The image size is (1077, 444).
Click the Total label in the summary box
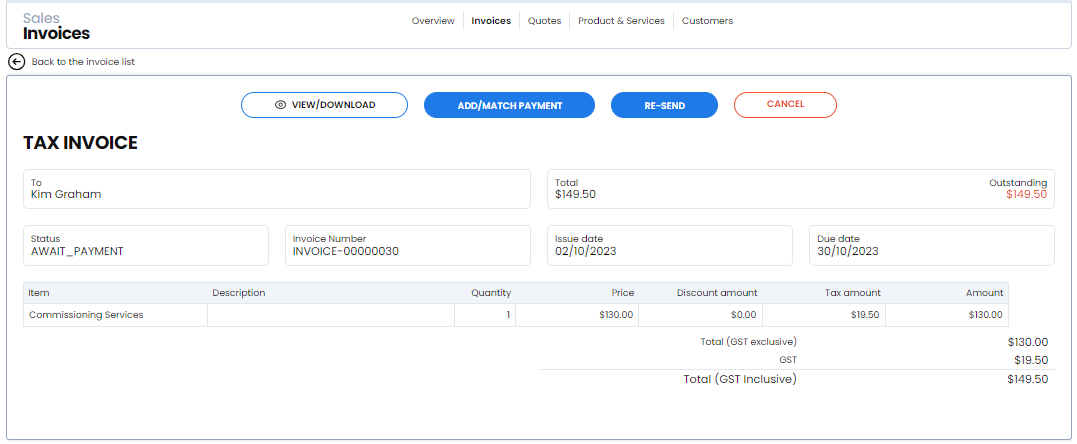click(x=566, y=183)
